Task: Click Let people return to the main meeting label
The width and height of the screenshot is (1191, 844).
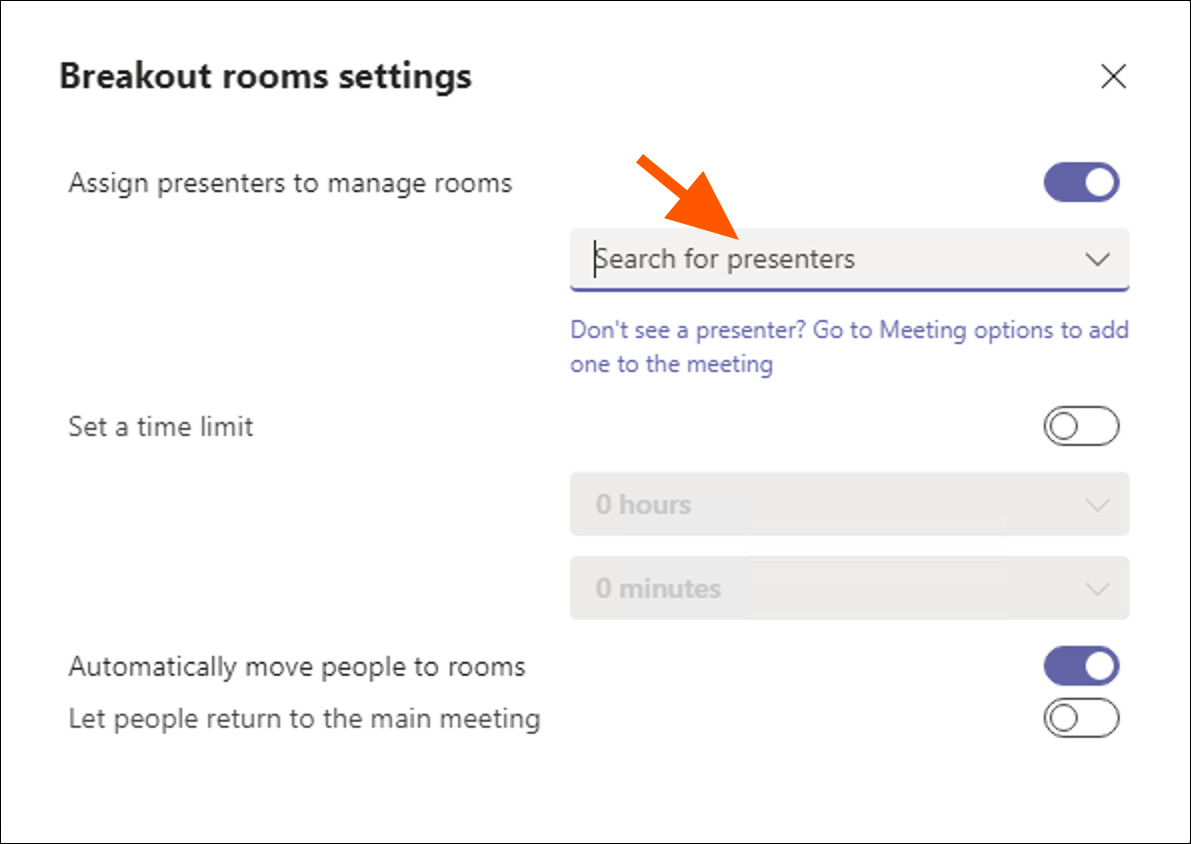Action: (x=304, y=719)
